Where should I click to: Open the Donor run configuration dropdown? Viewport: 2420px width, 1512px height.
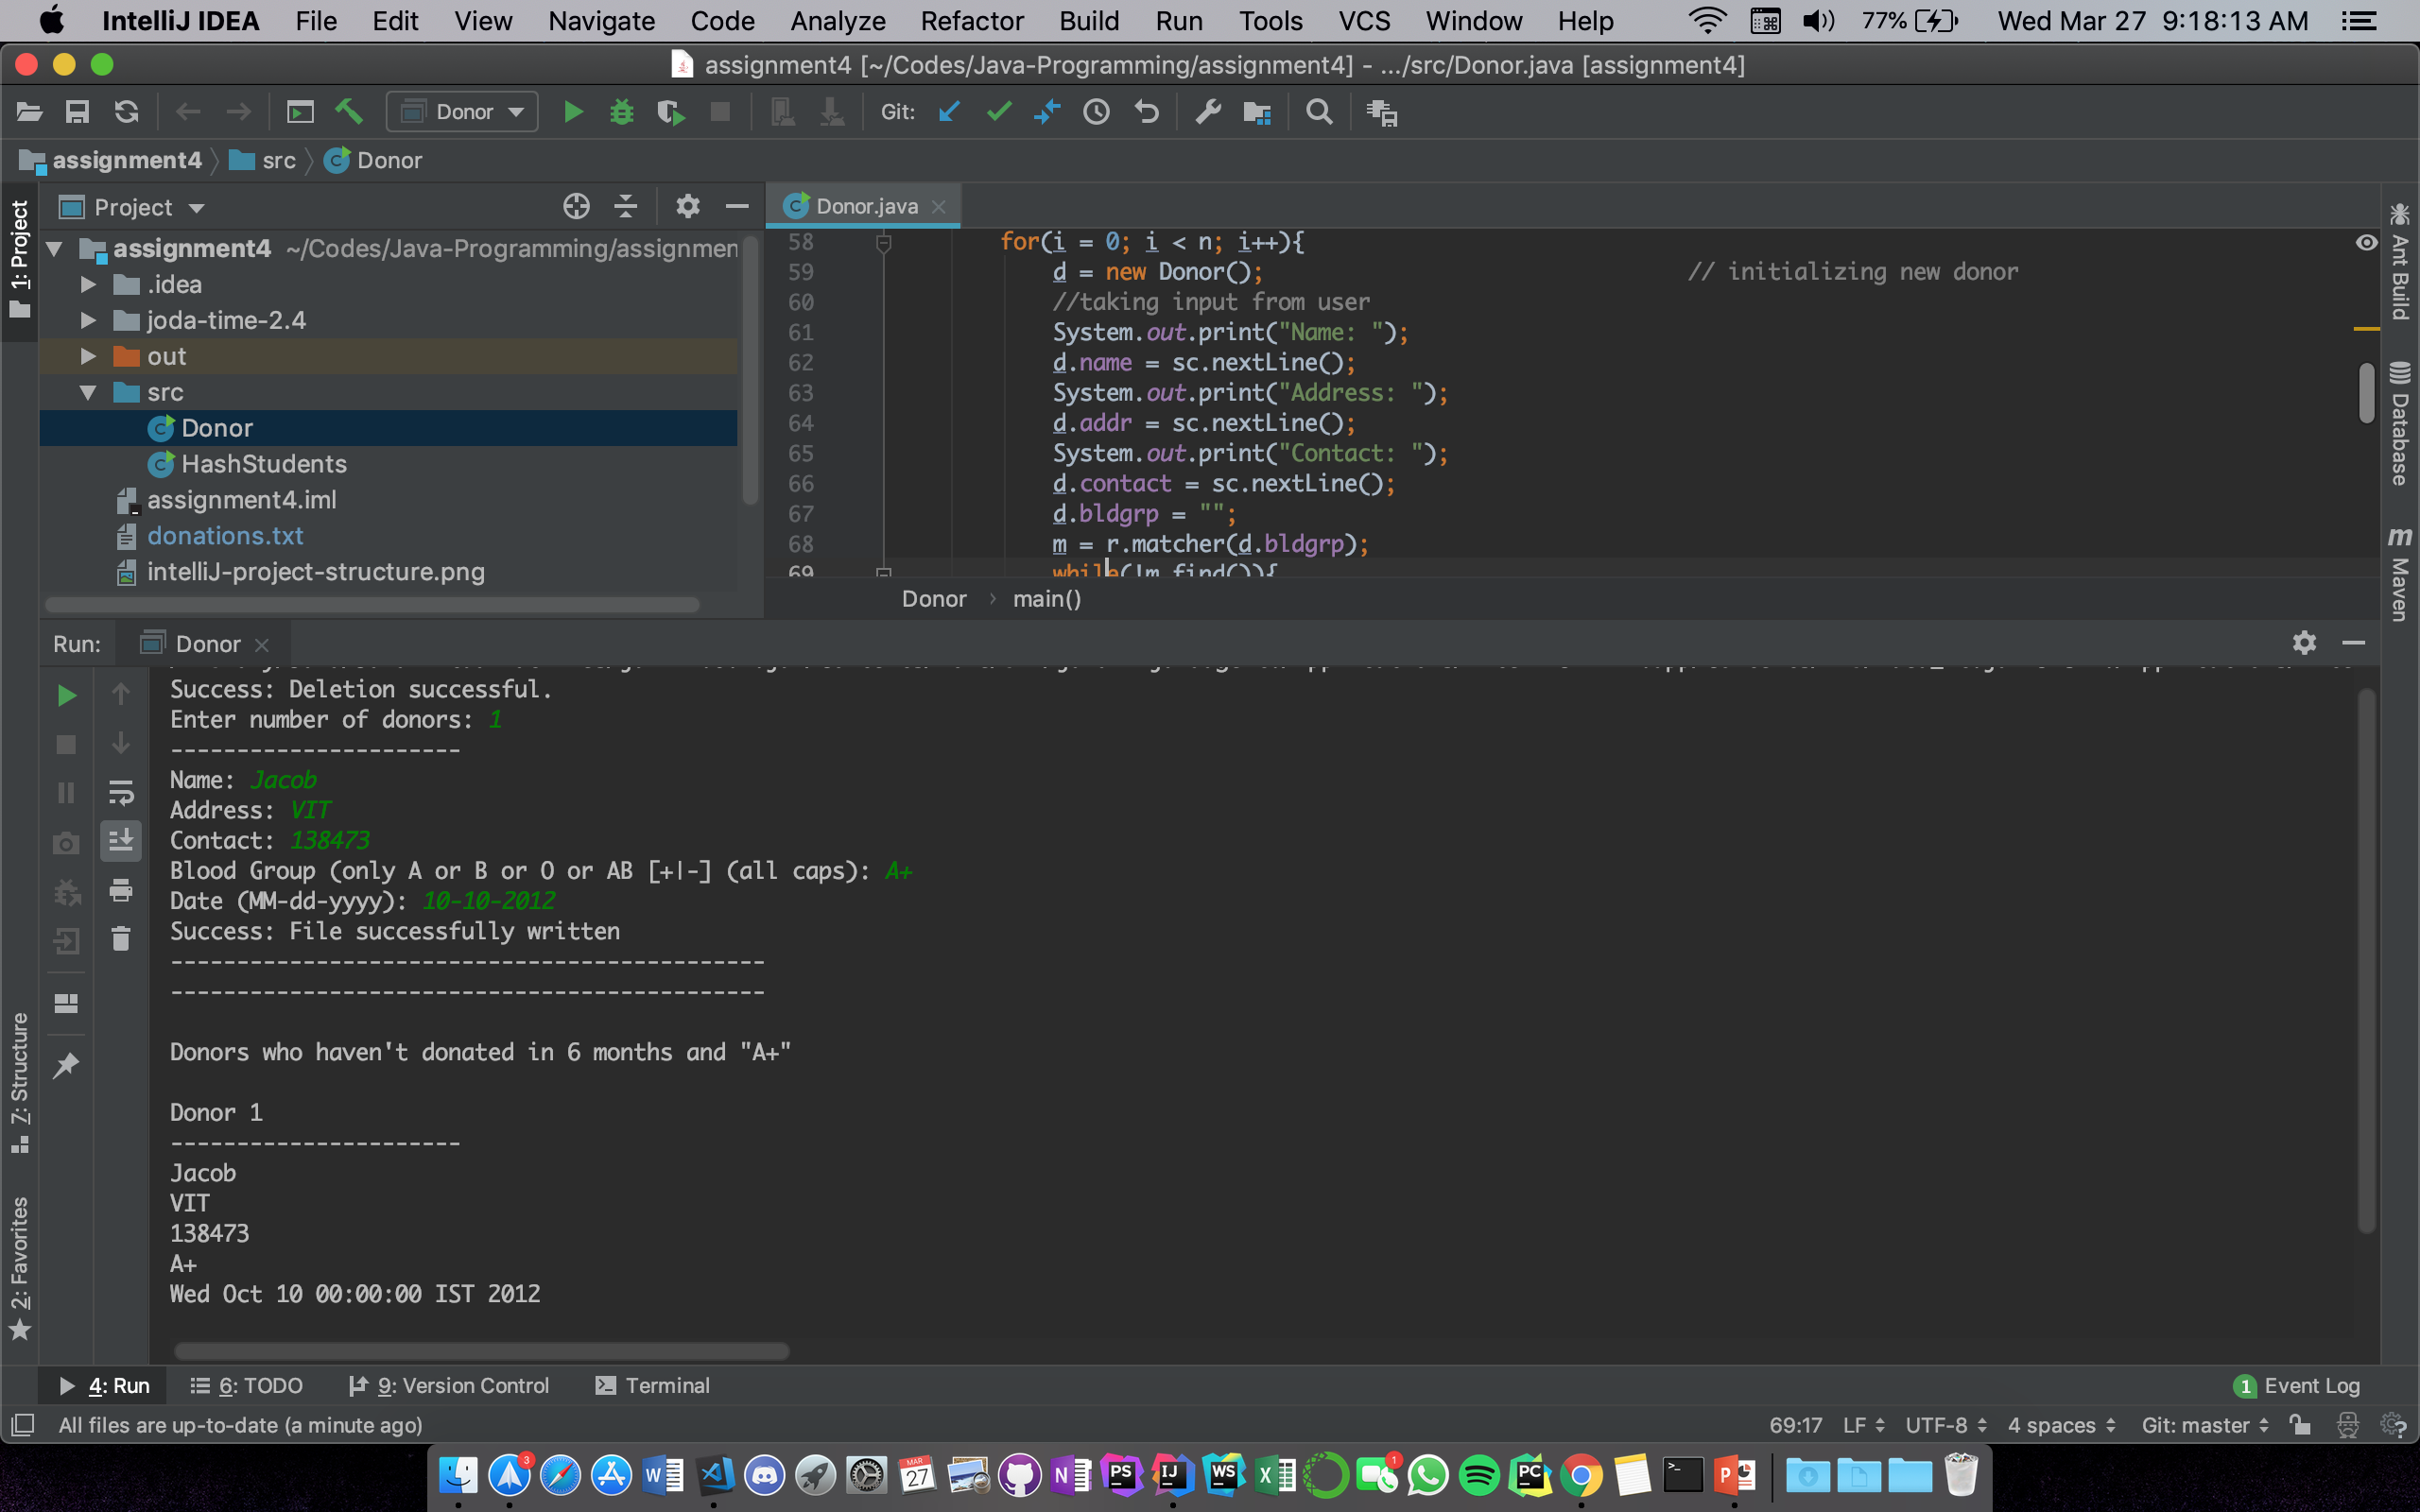pos(462,112)
